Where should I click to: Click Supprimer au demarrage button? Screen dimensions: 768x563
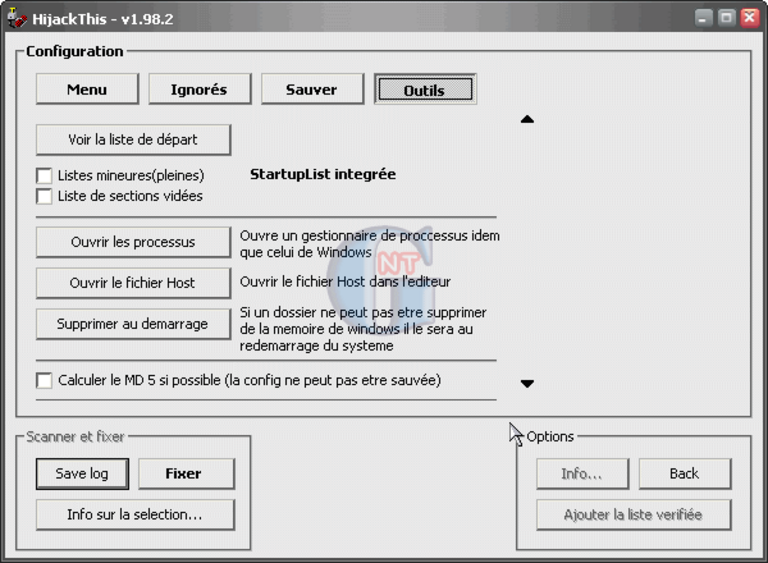pos(133,324)
